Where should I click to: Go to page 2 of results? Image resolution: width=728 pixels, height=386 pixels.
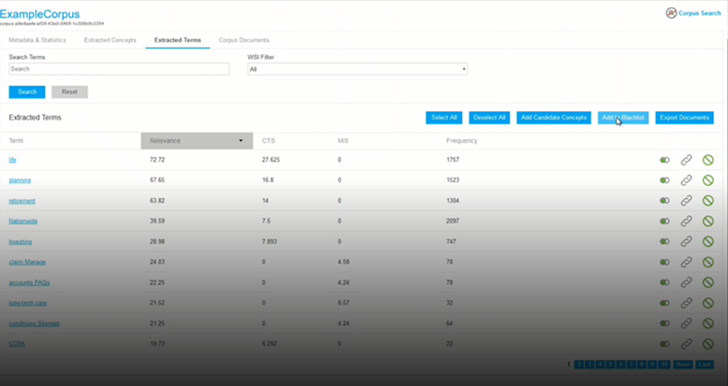tap(578, 365)
